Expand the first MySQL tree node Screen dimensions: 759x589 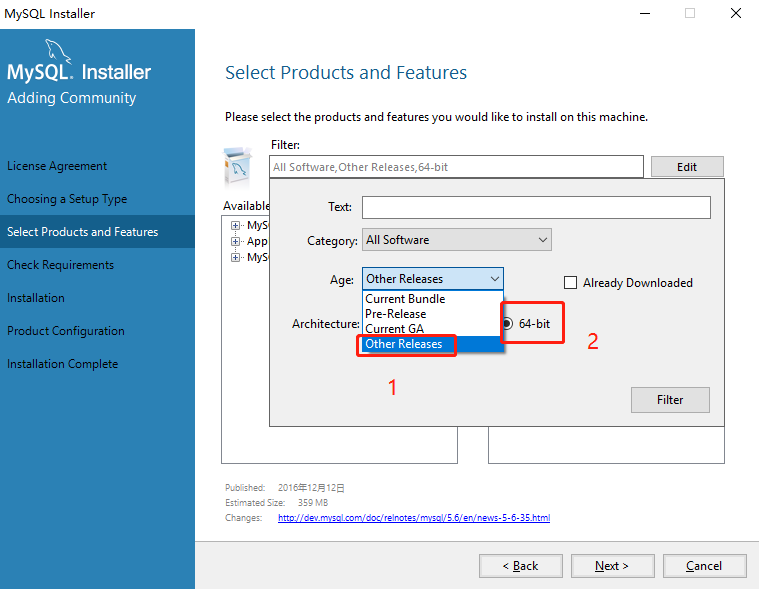[235, 226]
